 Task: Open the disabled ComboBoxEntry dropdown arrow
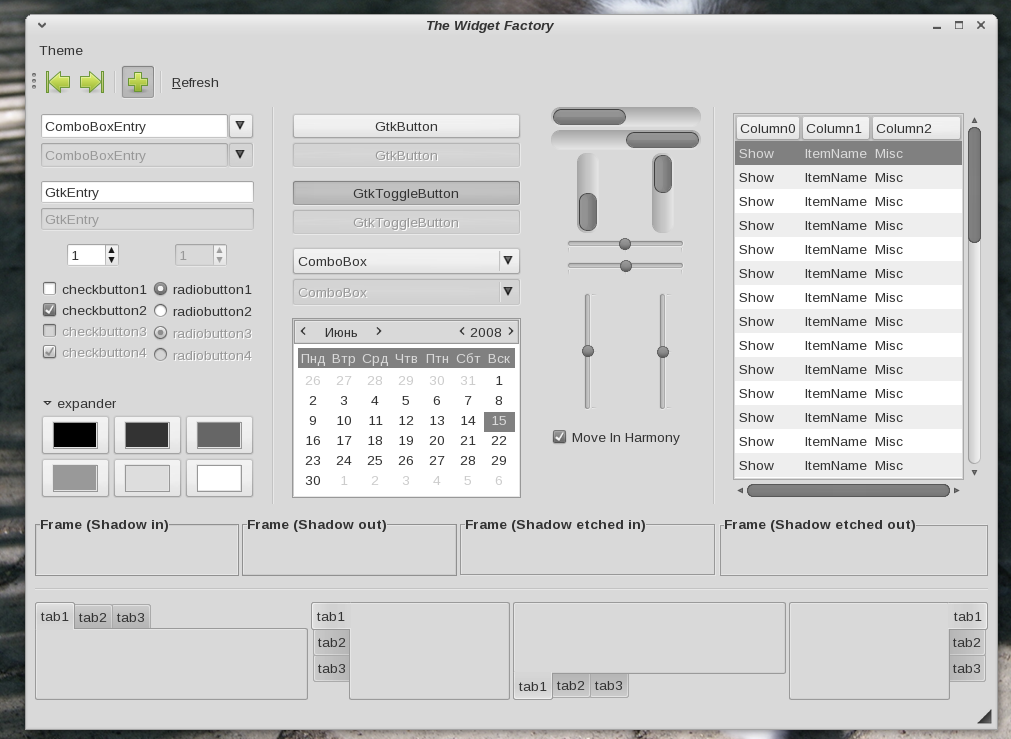240,155
